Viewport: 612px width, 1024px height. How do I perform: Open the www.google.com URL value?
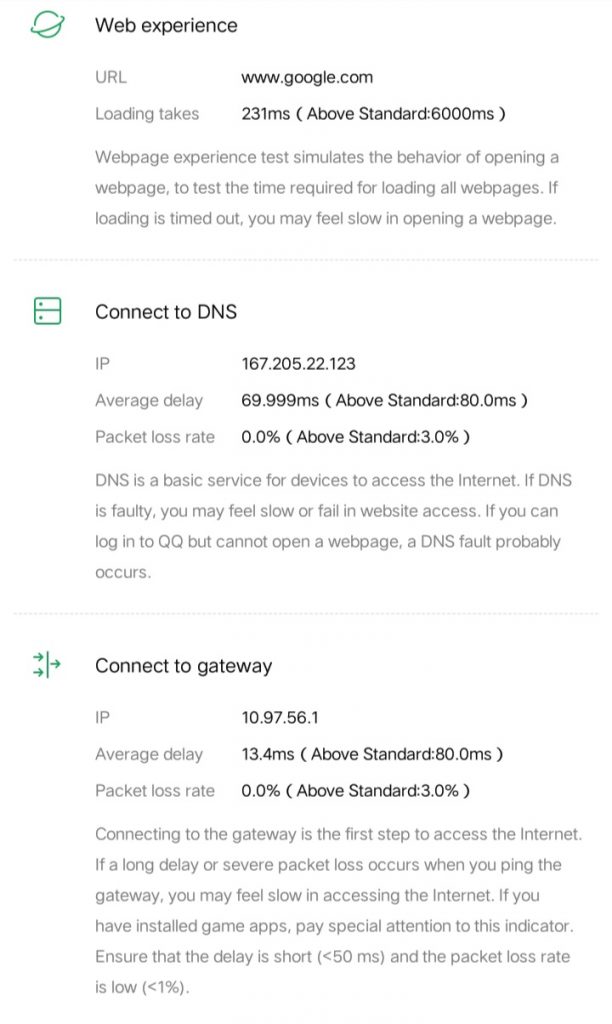[307, 77]
